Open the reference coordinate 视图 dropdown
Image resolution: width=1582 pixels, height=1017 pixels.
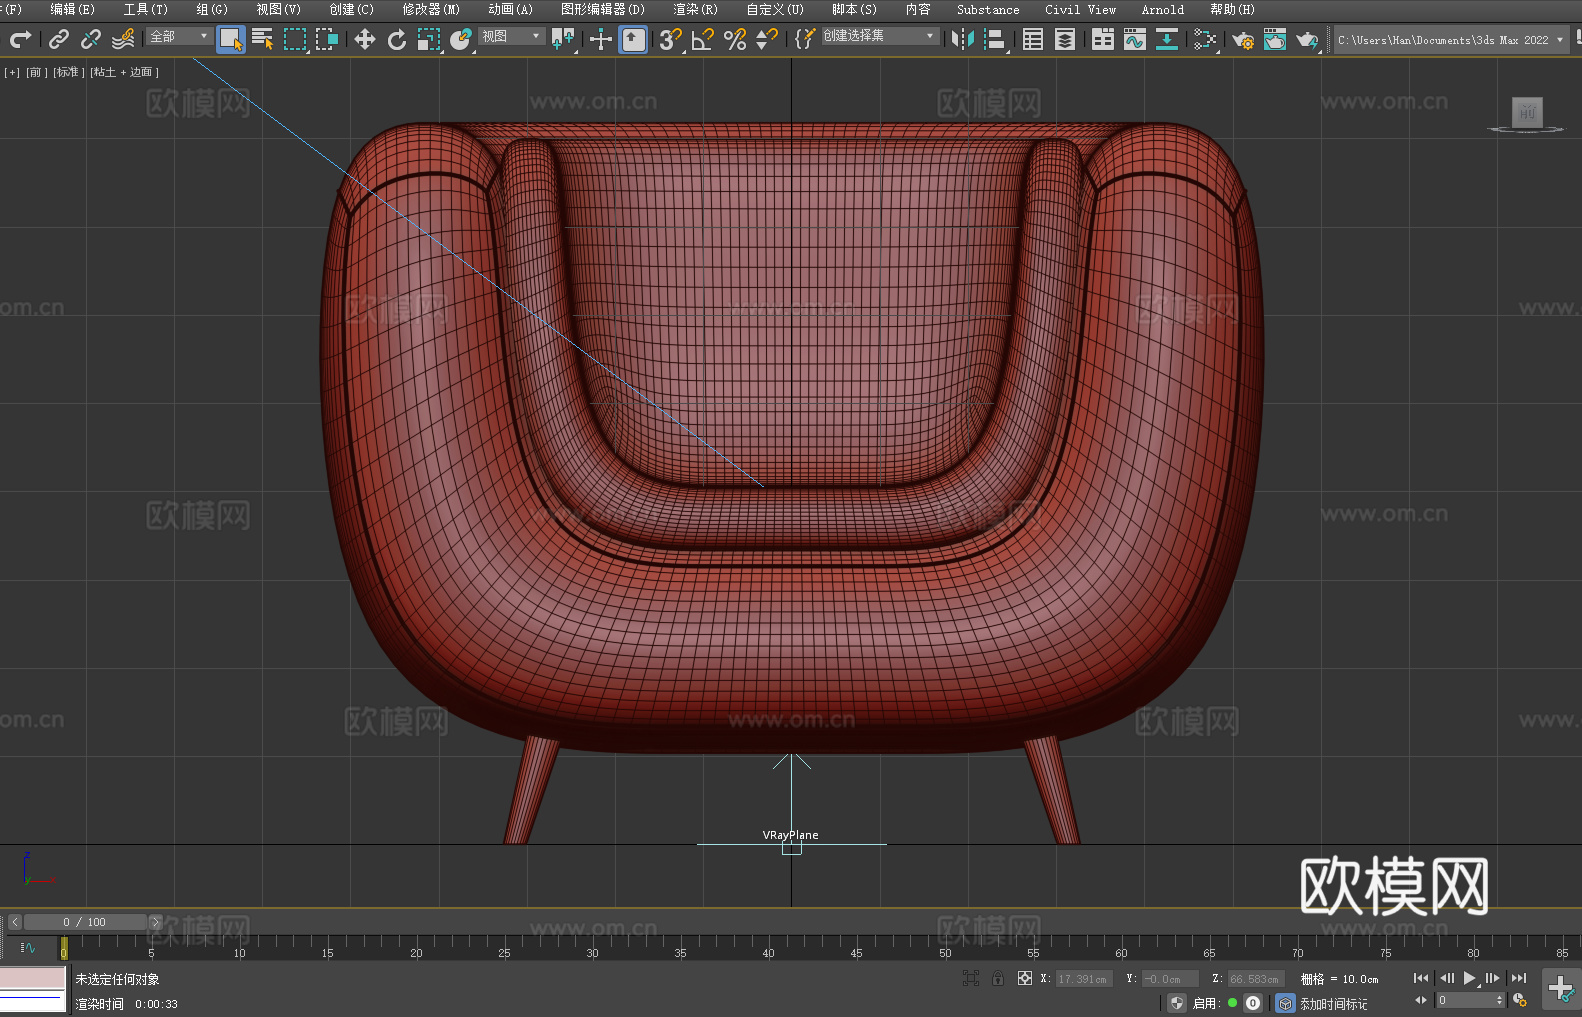(511, 36)
